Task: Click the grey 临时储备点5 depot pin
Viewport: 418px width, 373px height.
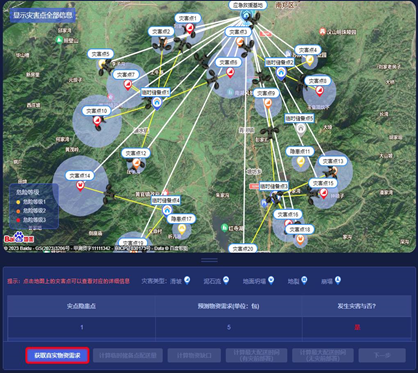Action: point(301,129)
